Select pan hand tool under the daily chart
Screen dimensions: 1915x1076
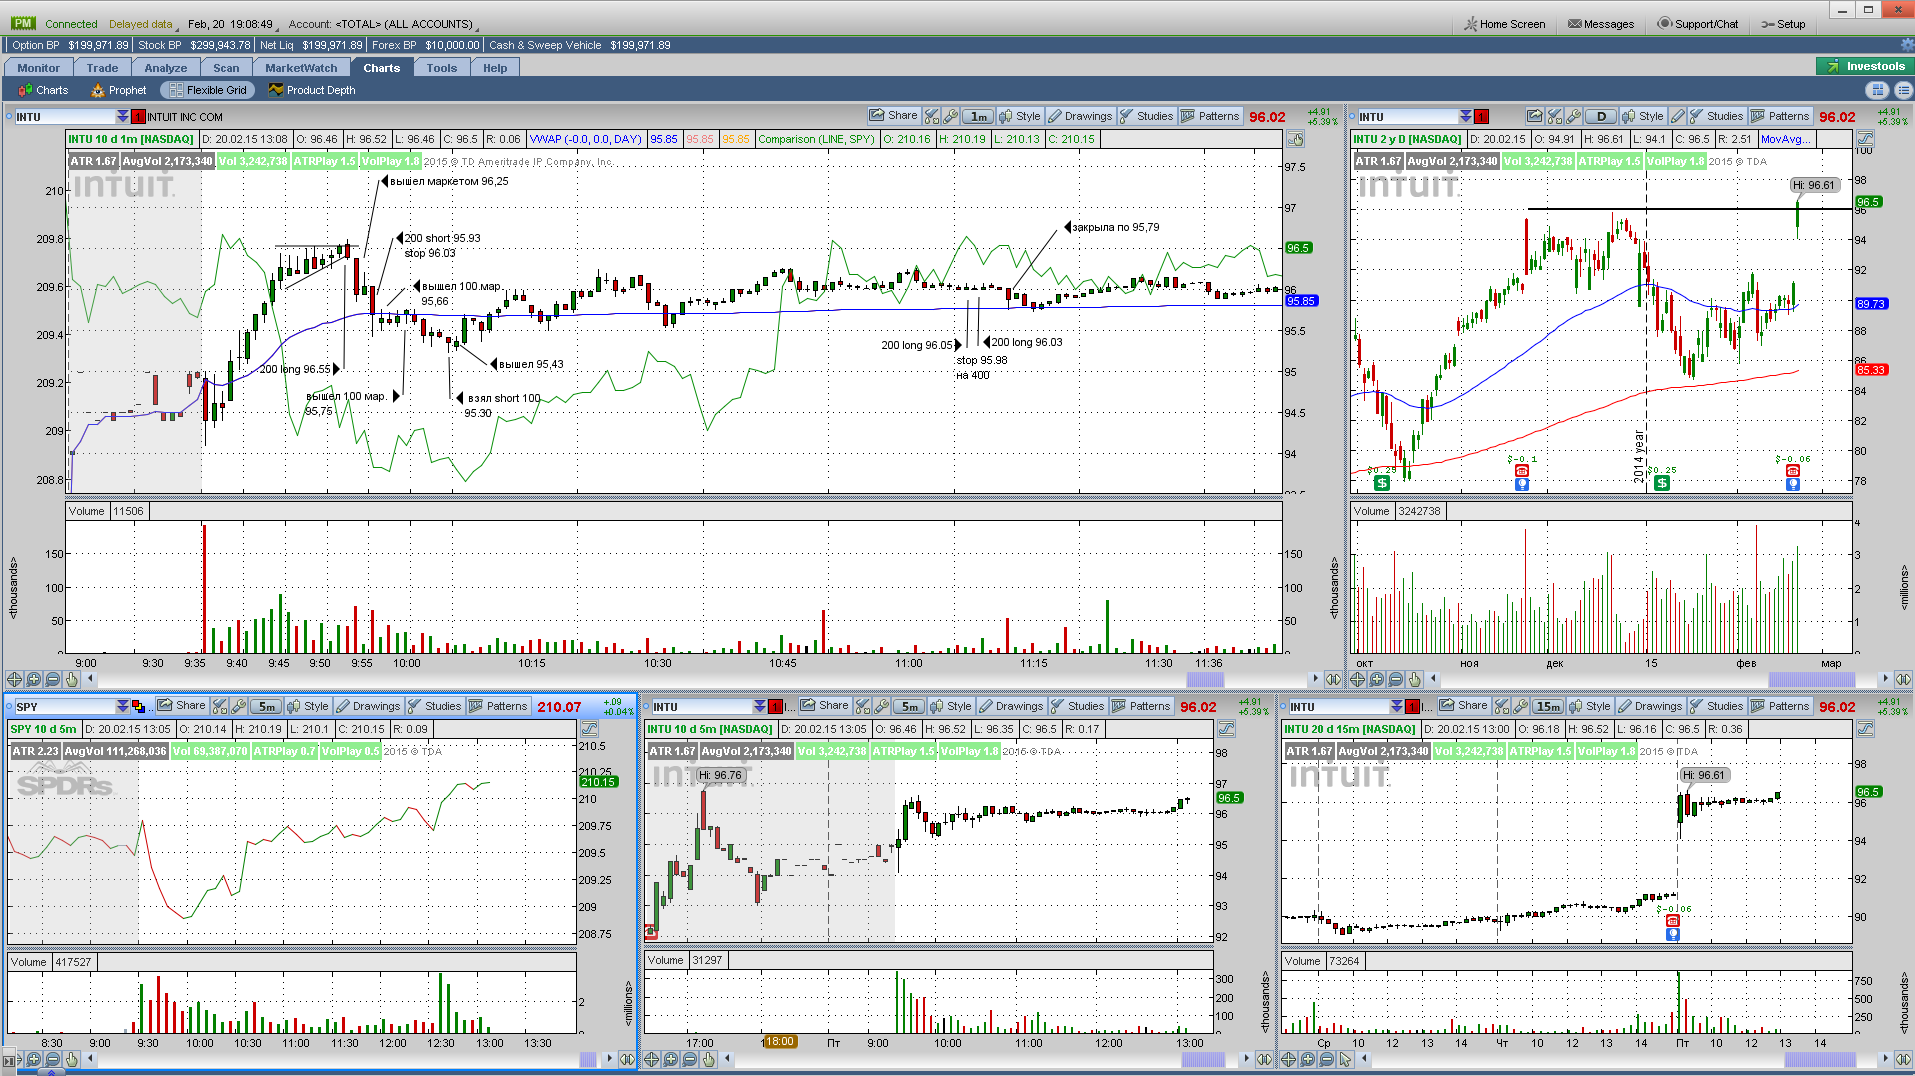1415,679
